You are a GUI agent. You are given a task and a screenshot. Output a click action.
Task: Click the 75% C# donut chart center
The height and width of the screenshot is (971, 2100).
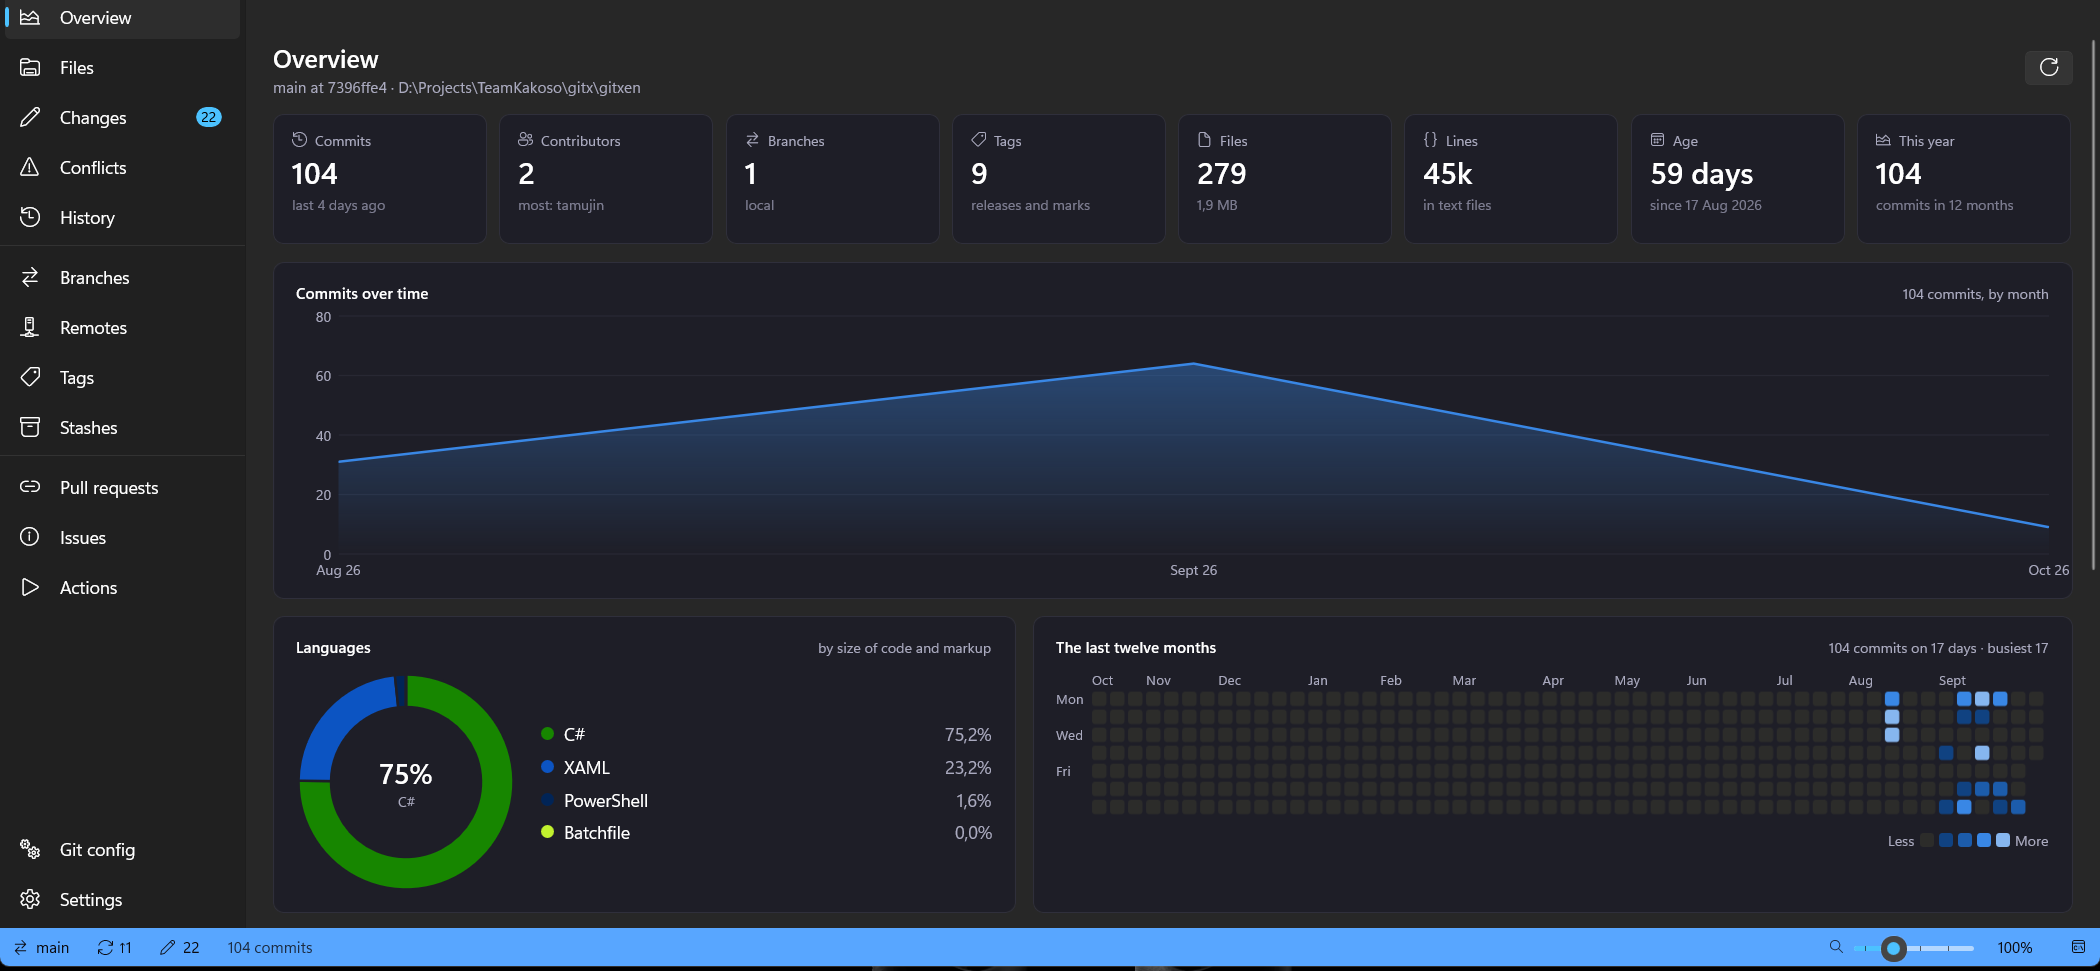[406, 782]
